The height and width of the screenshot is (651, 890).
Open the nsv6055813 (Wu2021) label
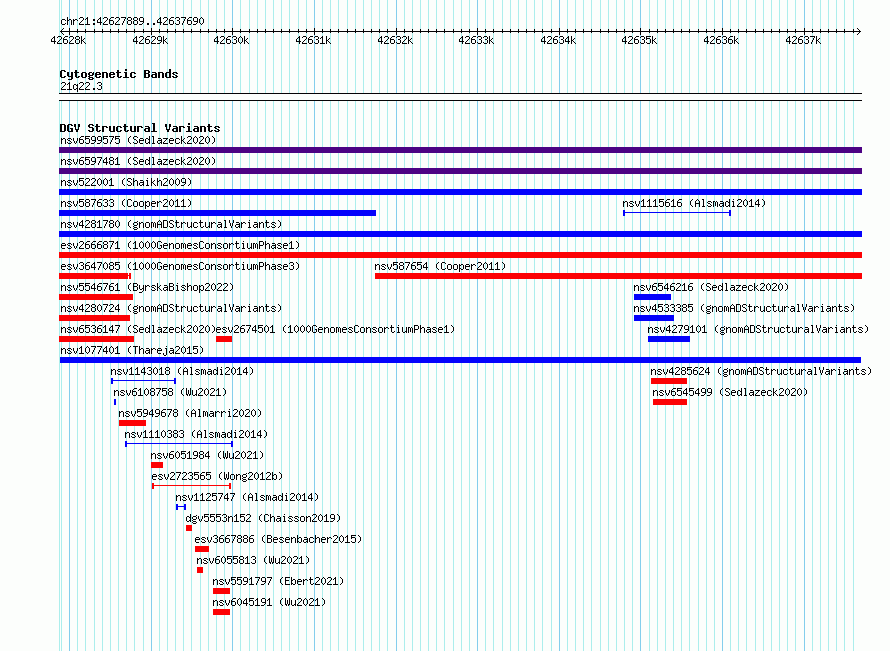tap(253, 560)
